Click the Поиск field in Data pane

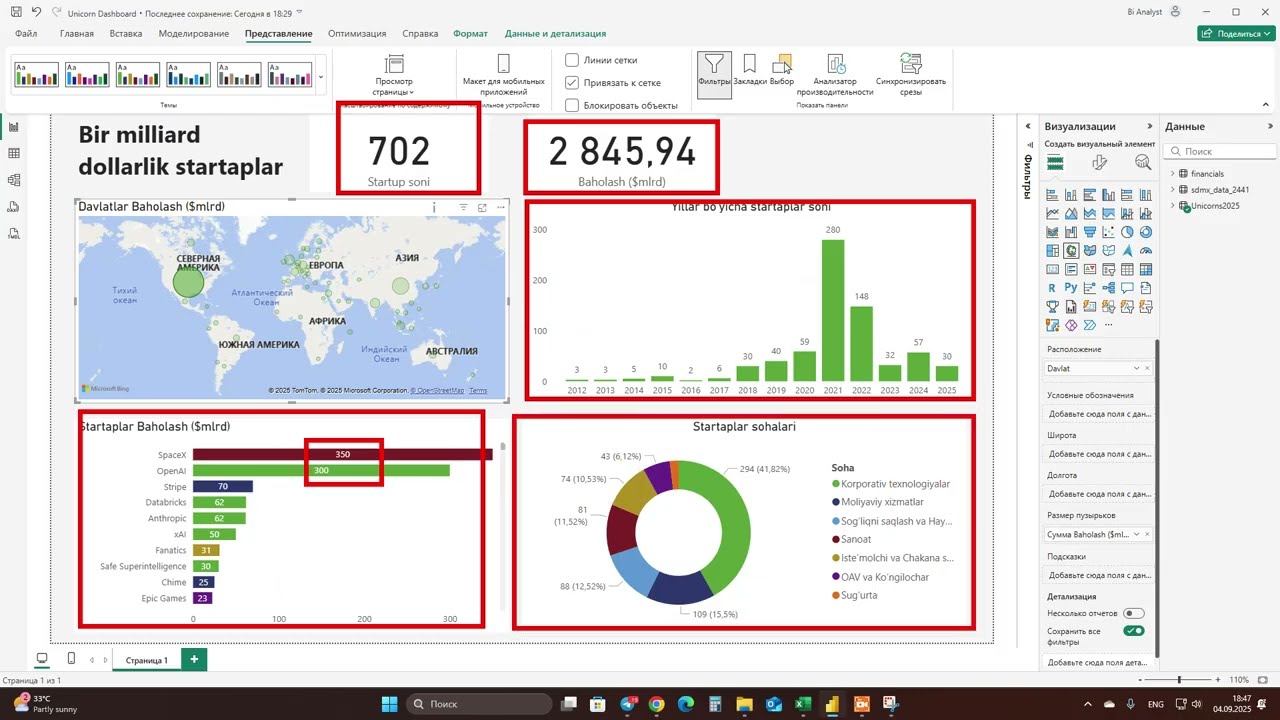point(1220,151)
